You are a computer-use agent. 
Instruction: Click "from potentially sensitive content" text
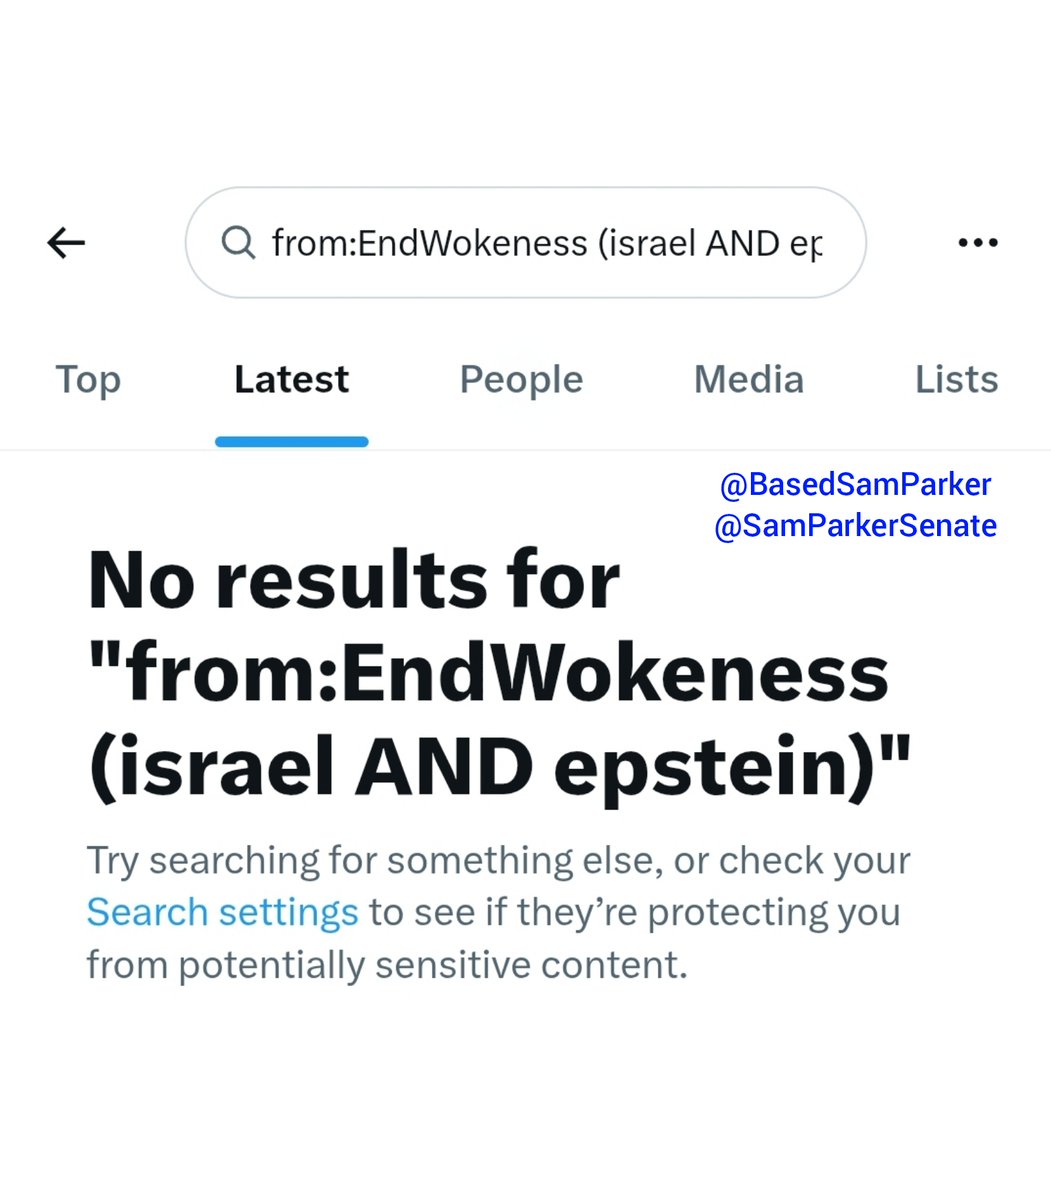pos(387,965)
